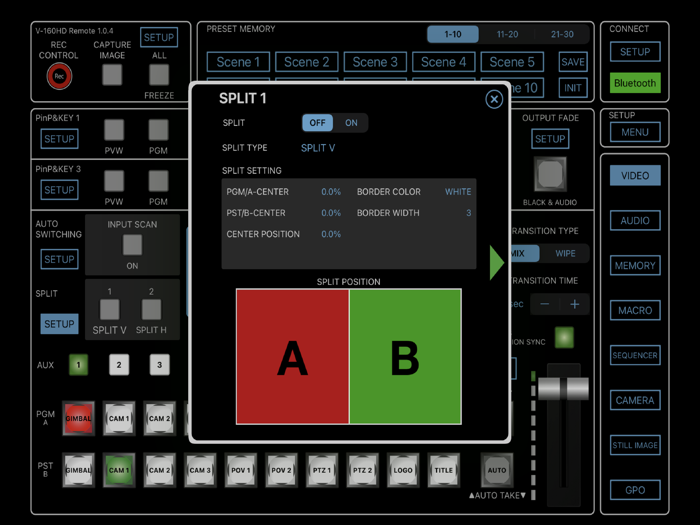The image size is (700, 525).
Task: Increase transition time with plus
Action: coord(575,304)
